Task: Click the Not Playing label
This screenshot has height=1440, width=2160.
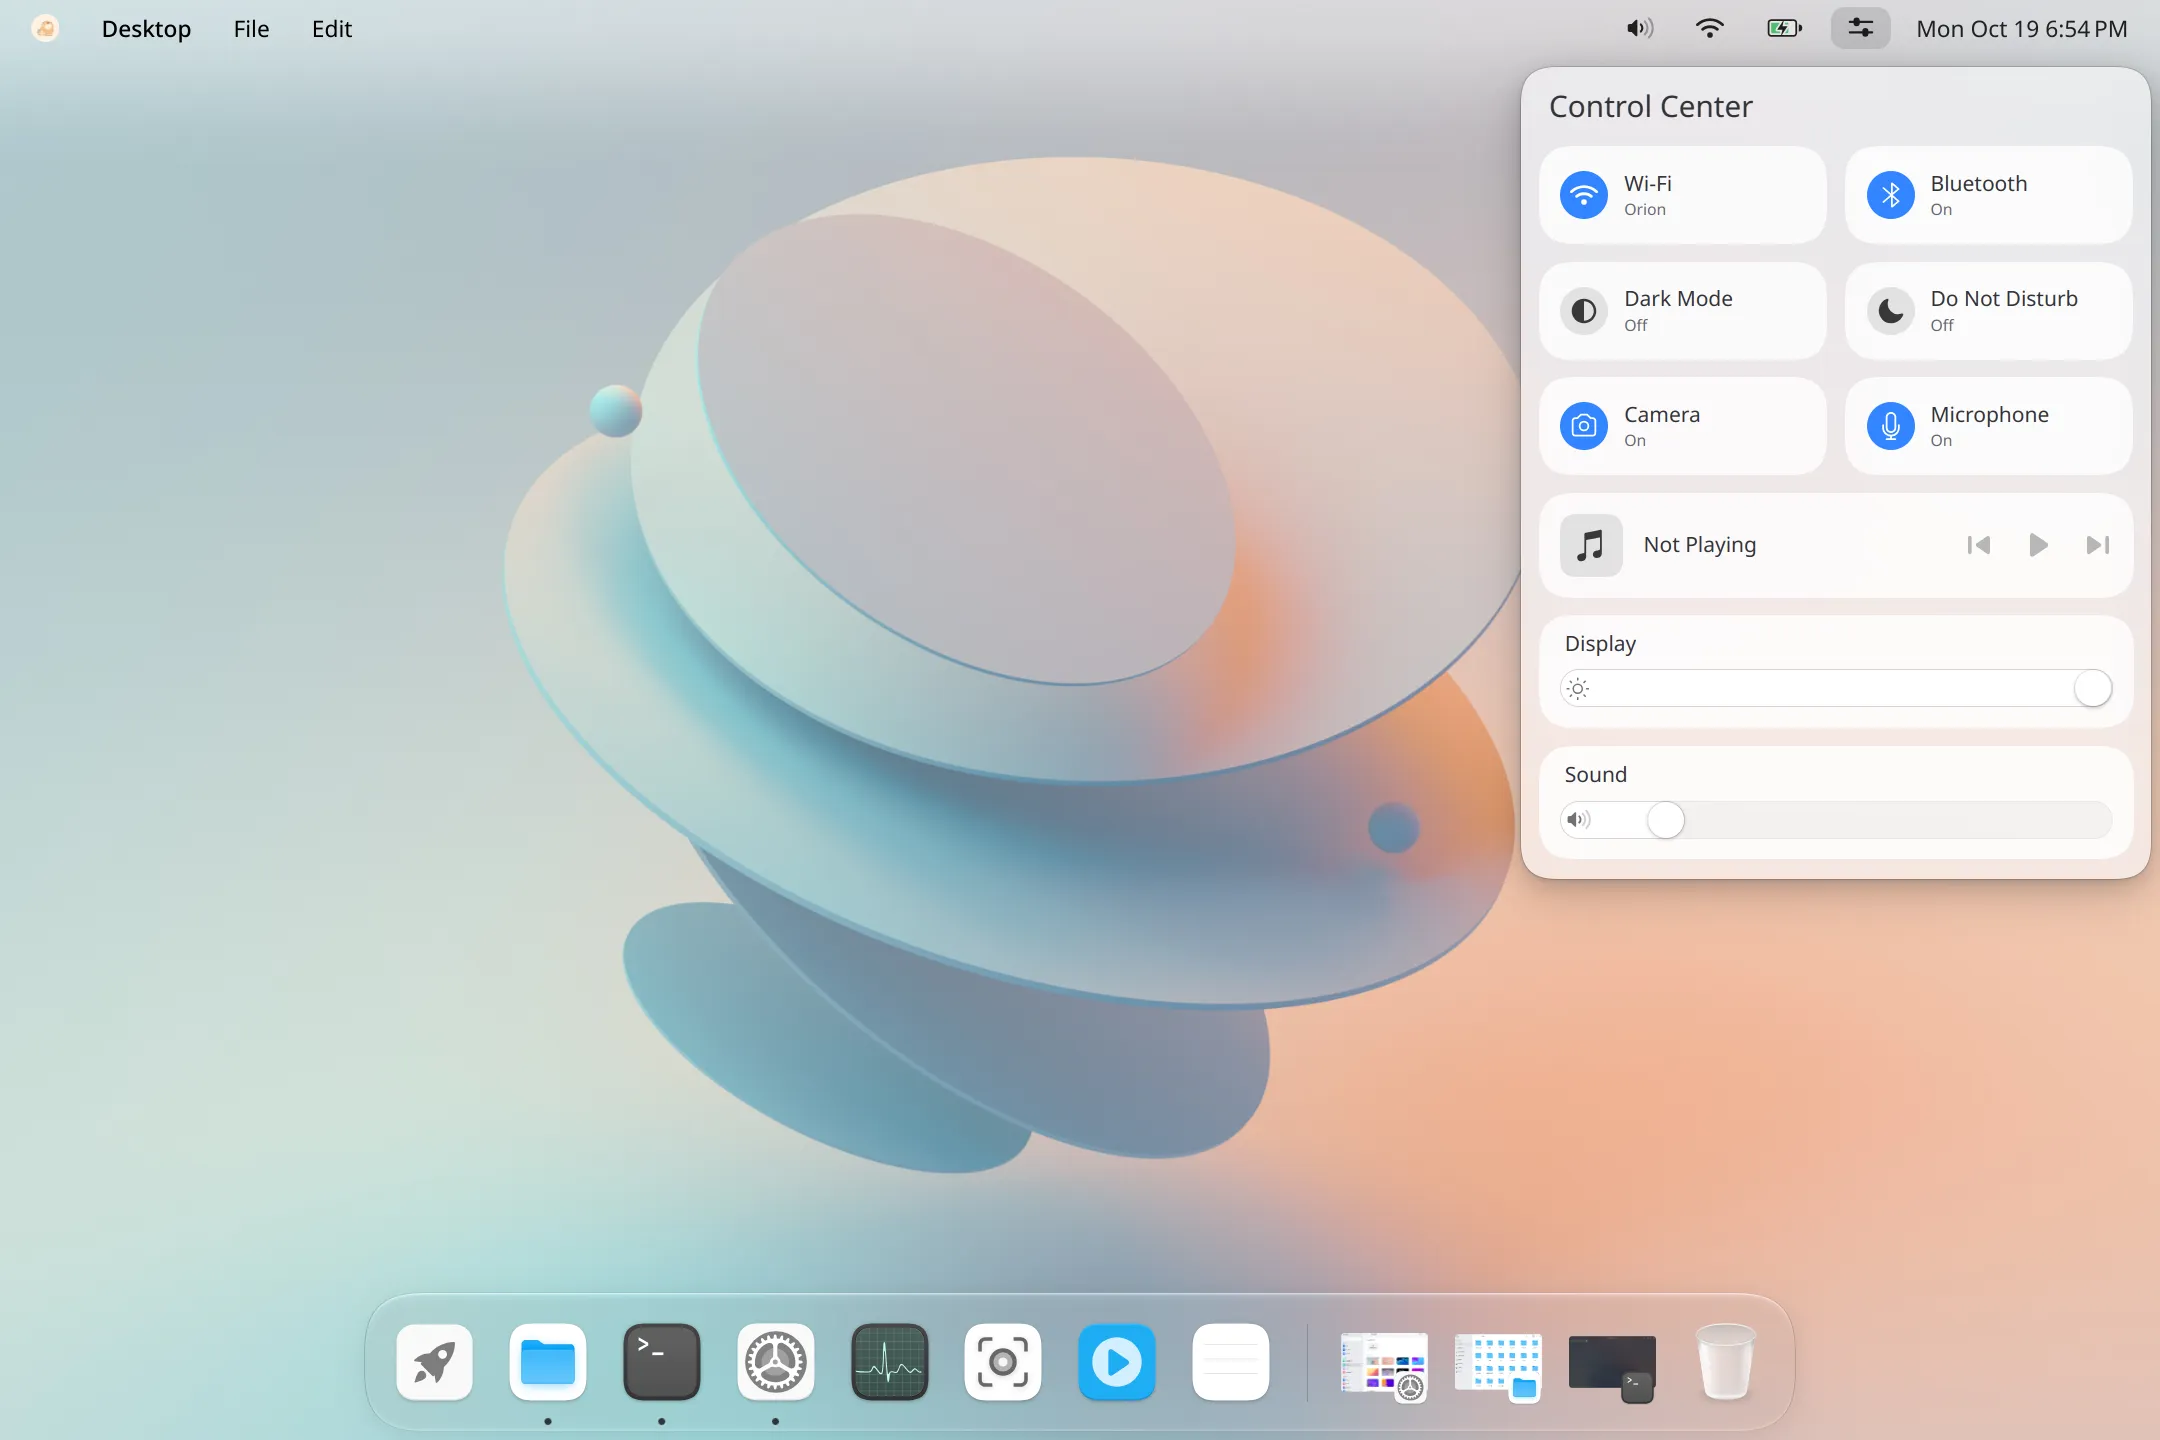Action: tap(1700, 545)
